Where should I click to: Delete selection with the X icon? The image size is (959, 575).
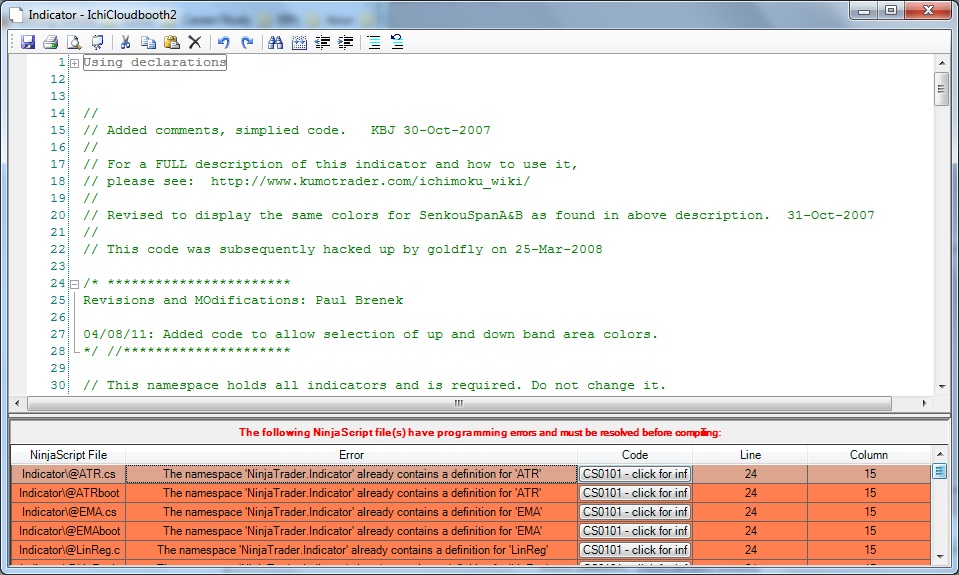click(194, 42)
